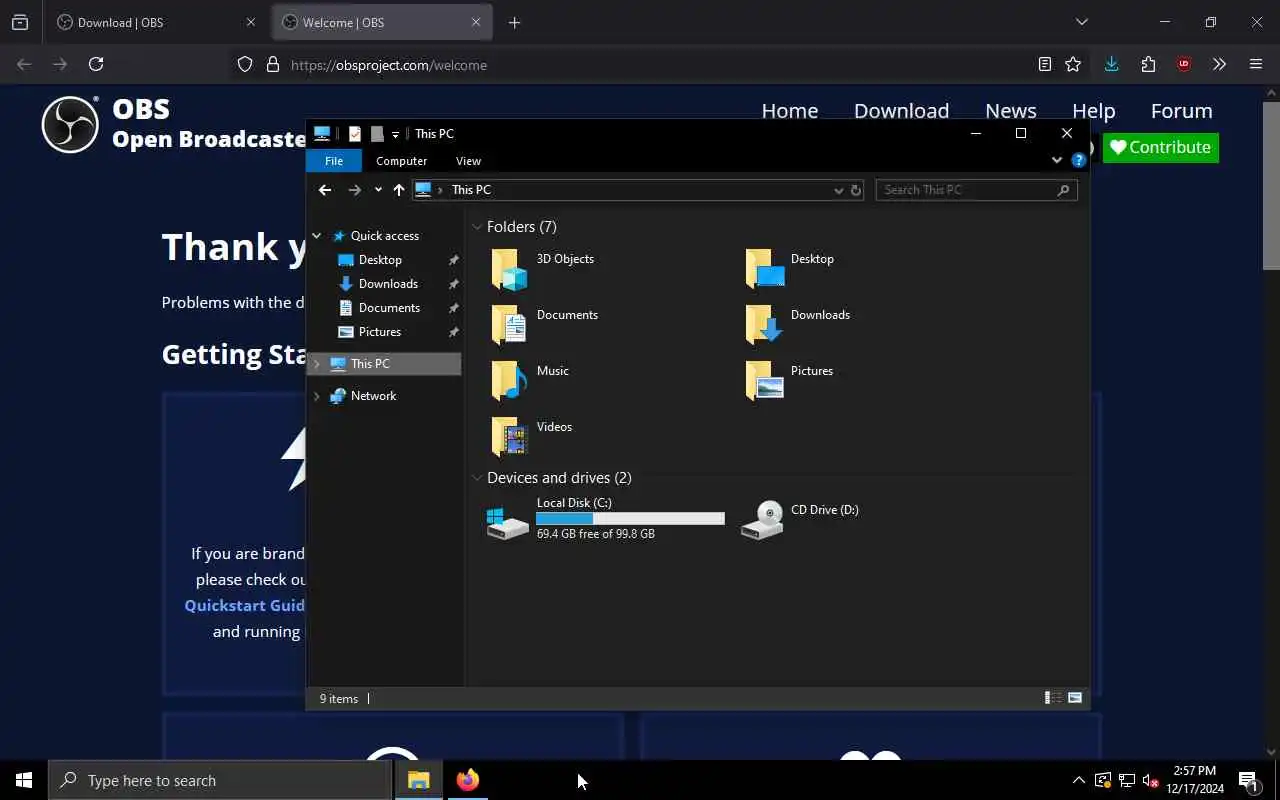This screenshot has width=1280, height=800.
Task: Open address bar history dropdown
Action: (838, 190)
